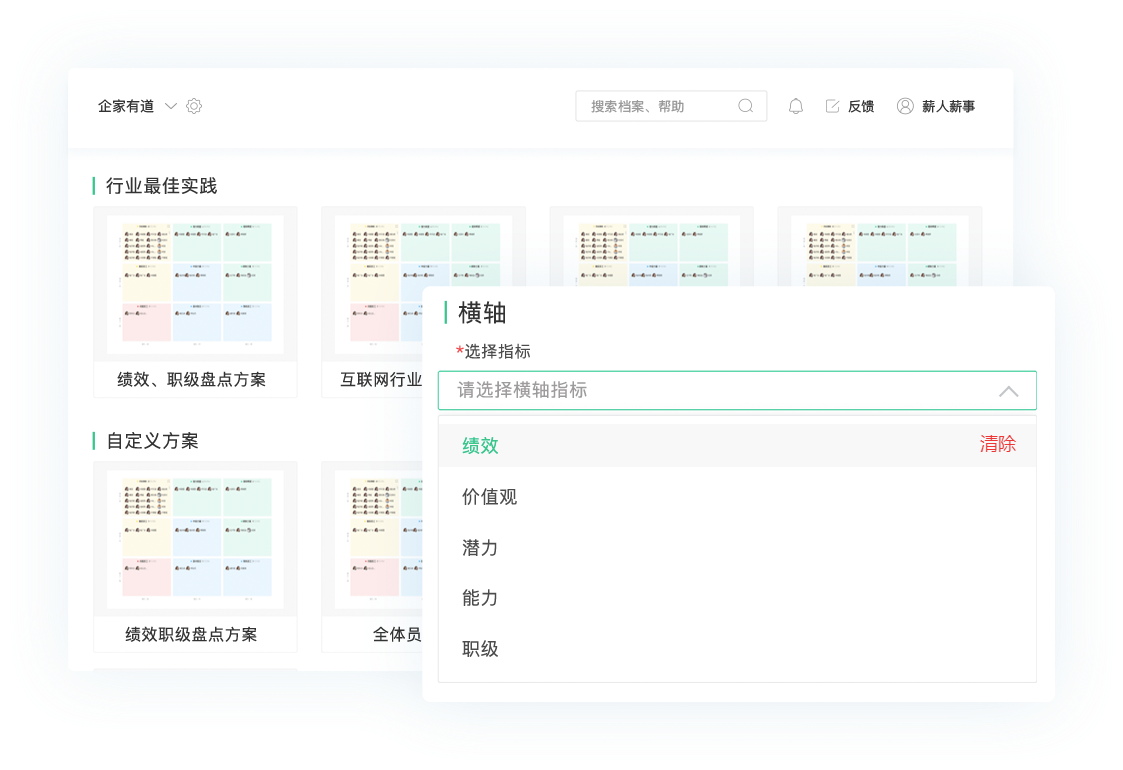
Task: Select the 绩效 indicator option
Action: point(480,445)
